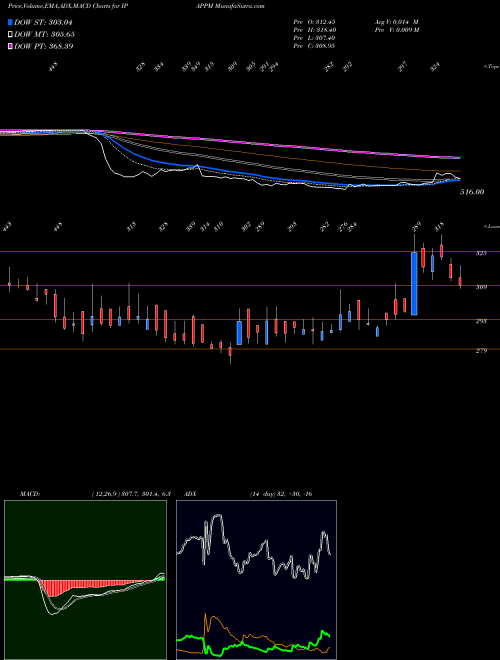Open the dark-blue ADX indicator chart panel
This screenshot has height=660, width=500.
point(256,580)
